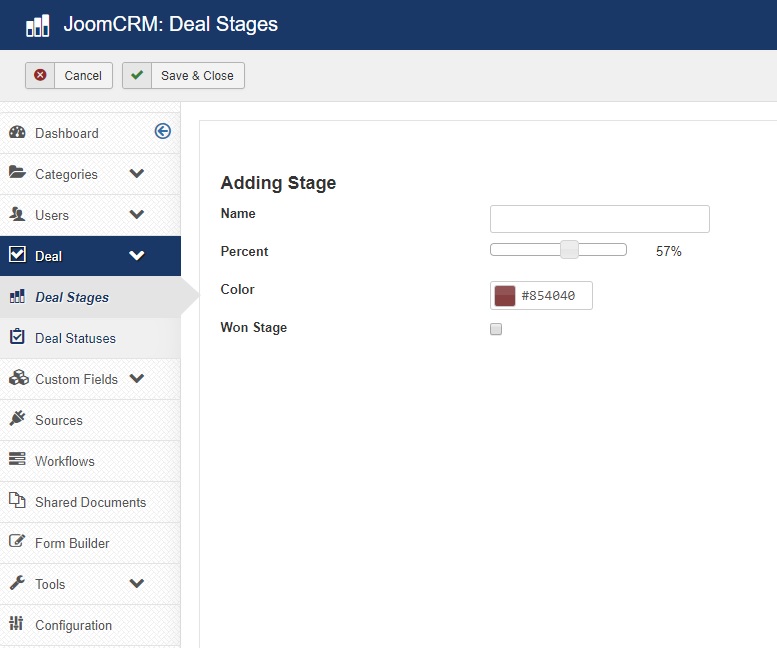Go to Sources in the sidebar

click(x=90, y=420)
